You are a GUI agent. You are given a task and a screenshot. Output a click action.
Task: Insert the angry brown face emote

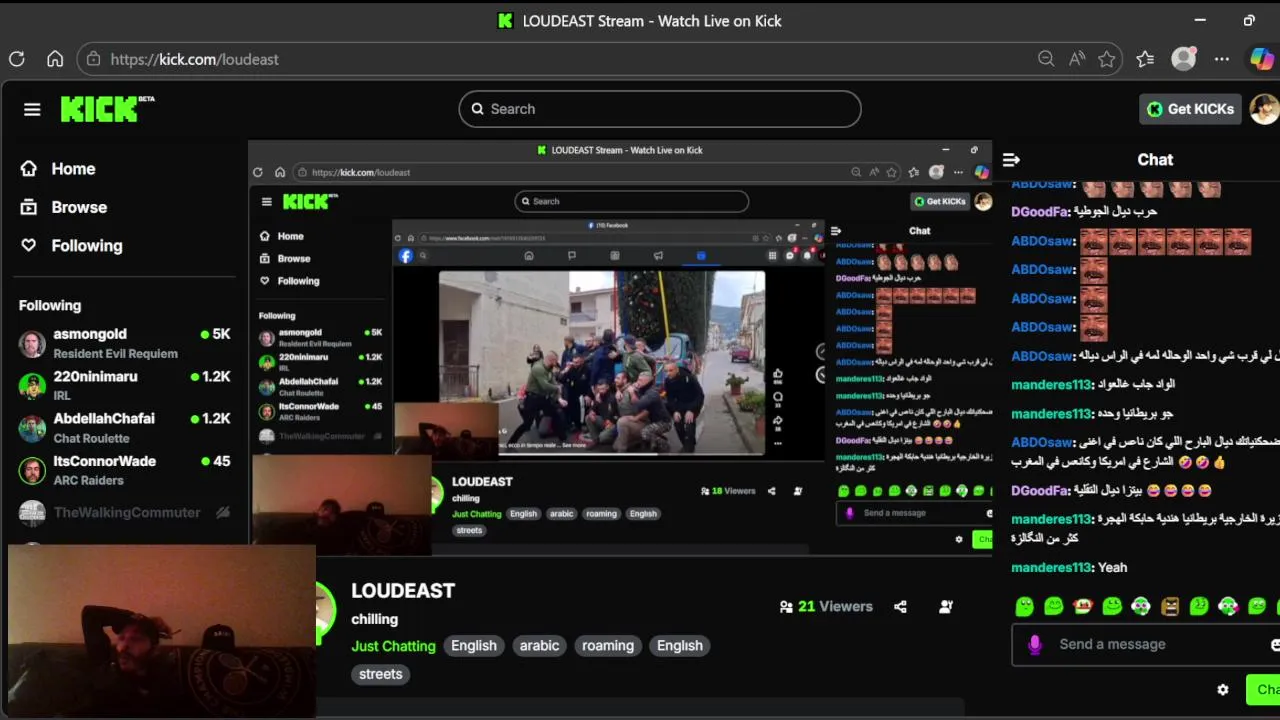tap(1170, 606)
